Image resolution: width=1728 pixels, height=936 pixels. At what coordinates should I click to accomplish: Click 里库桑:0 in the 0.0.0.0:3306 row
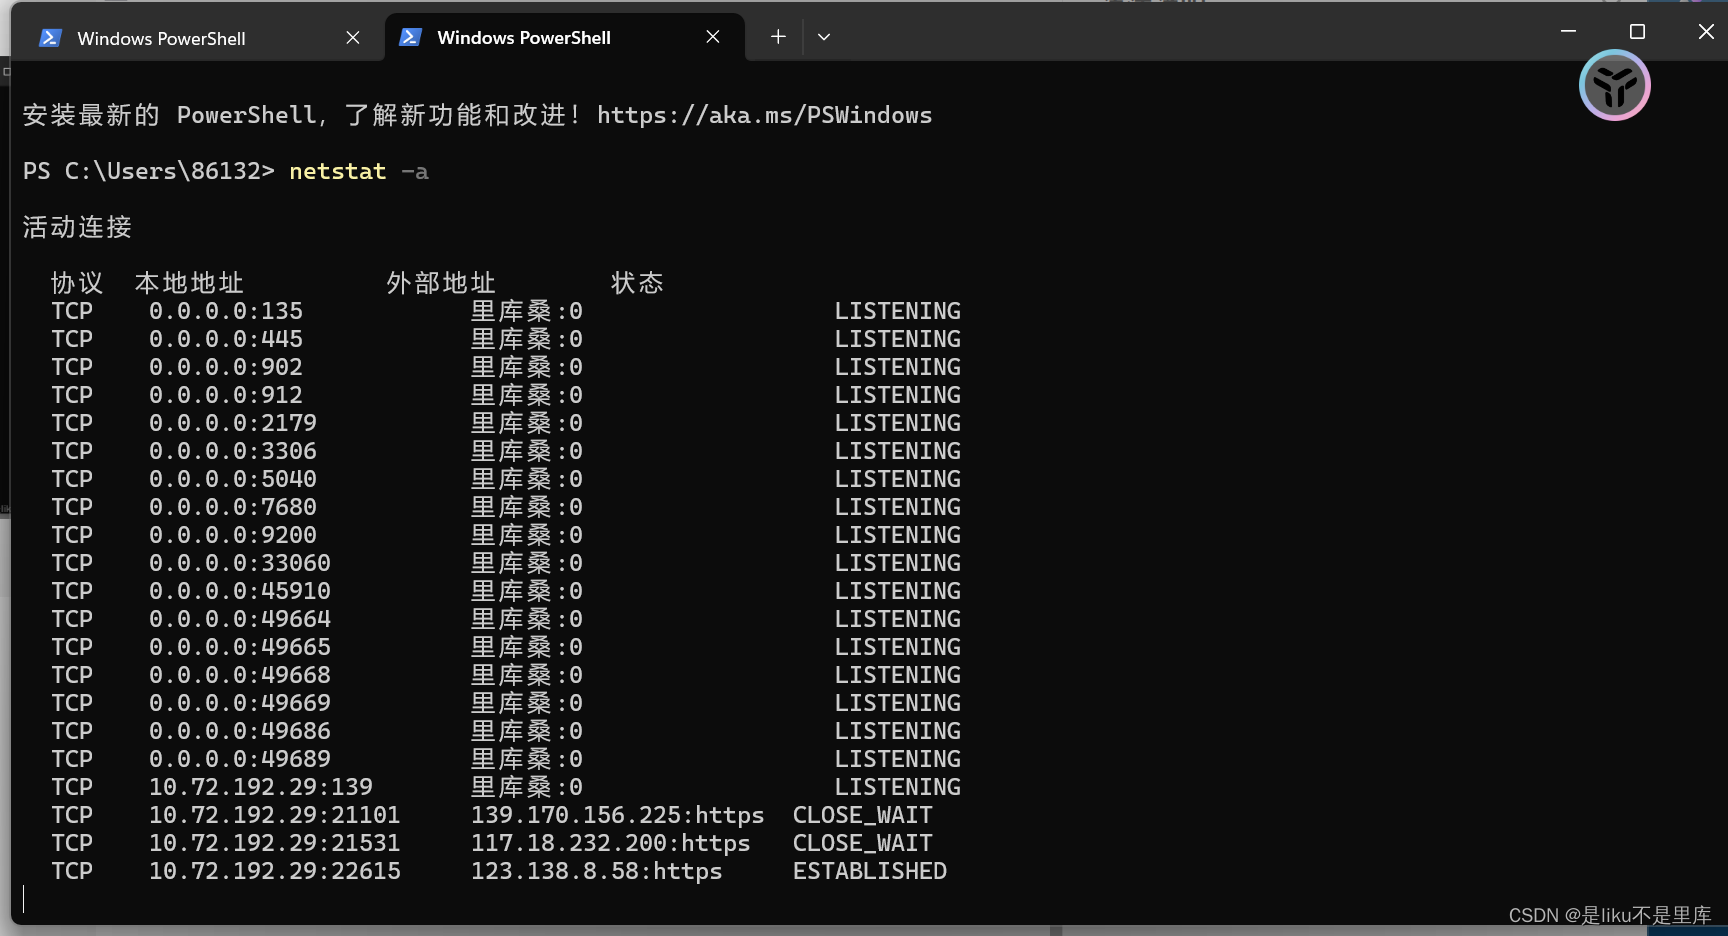click(x=527, y=452)
